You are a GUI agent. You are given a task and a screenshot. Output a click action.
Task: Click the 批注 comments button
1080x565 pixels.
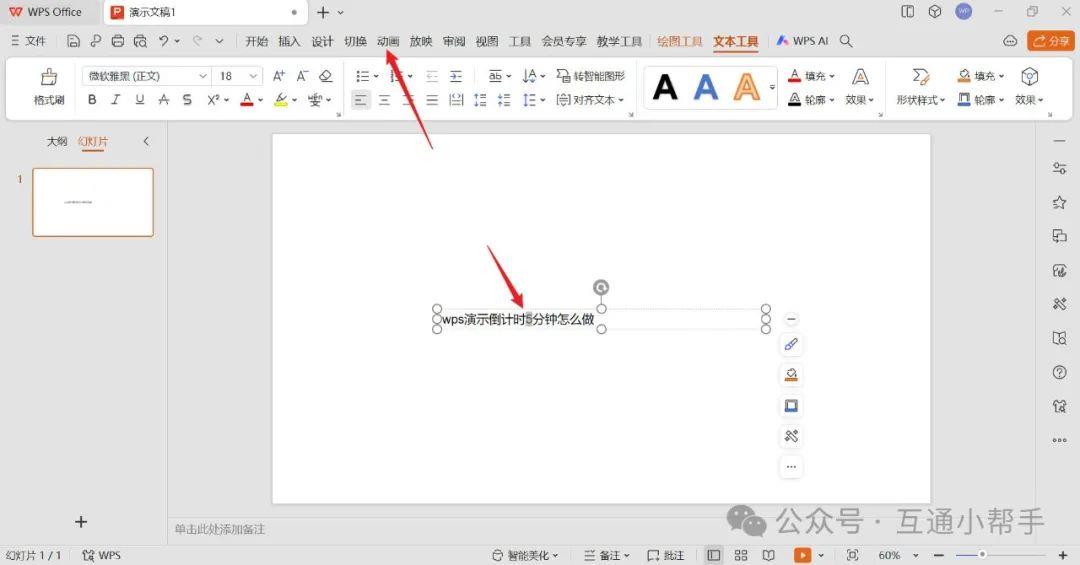pos(666,555)
